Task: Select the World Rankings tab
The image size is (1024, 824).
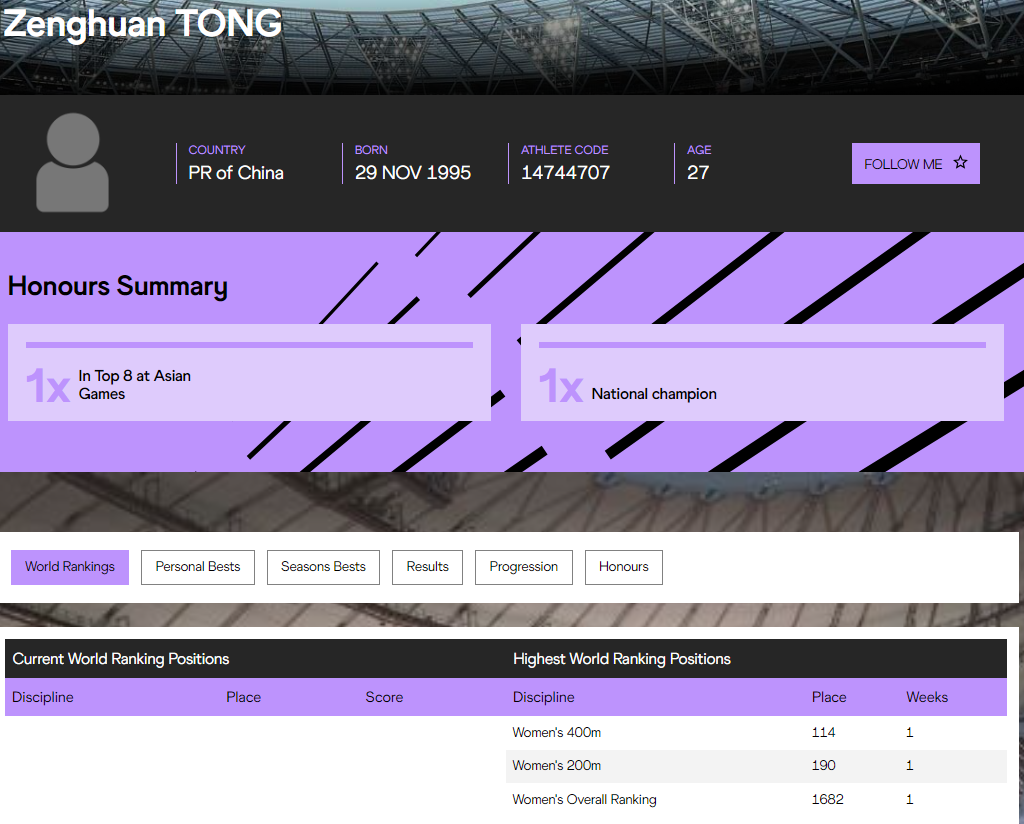Action: [x=70, y=567]
